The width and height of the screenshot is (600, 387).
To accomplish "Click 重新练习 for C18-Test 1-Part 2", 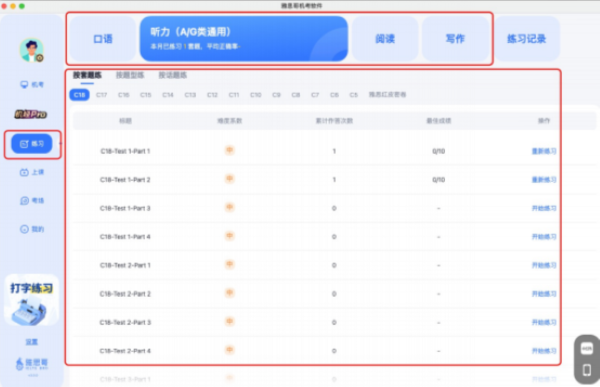I will [x=544, y=180].
